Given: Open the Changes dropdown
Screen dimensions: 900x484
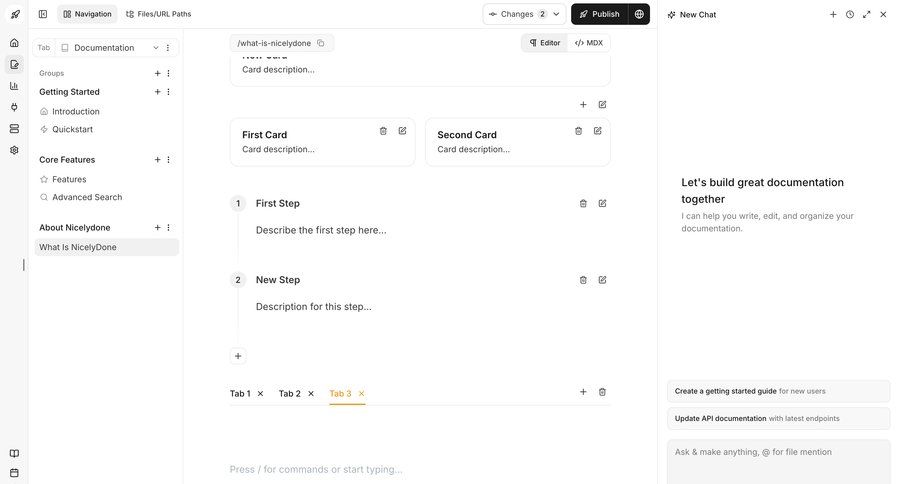Looking at the screenshot, I should click(x=524, y=14).
